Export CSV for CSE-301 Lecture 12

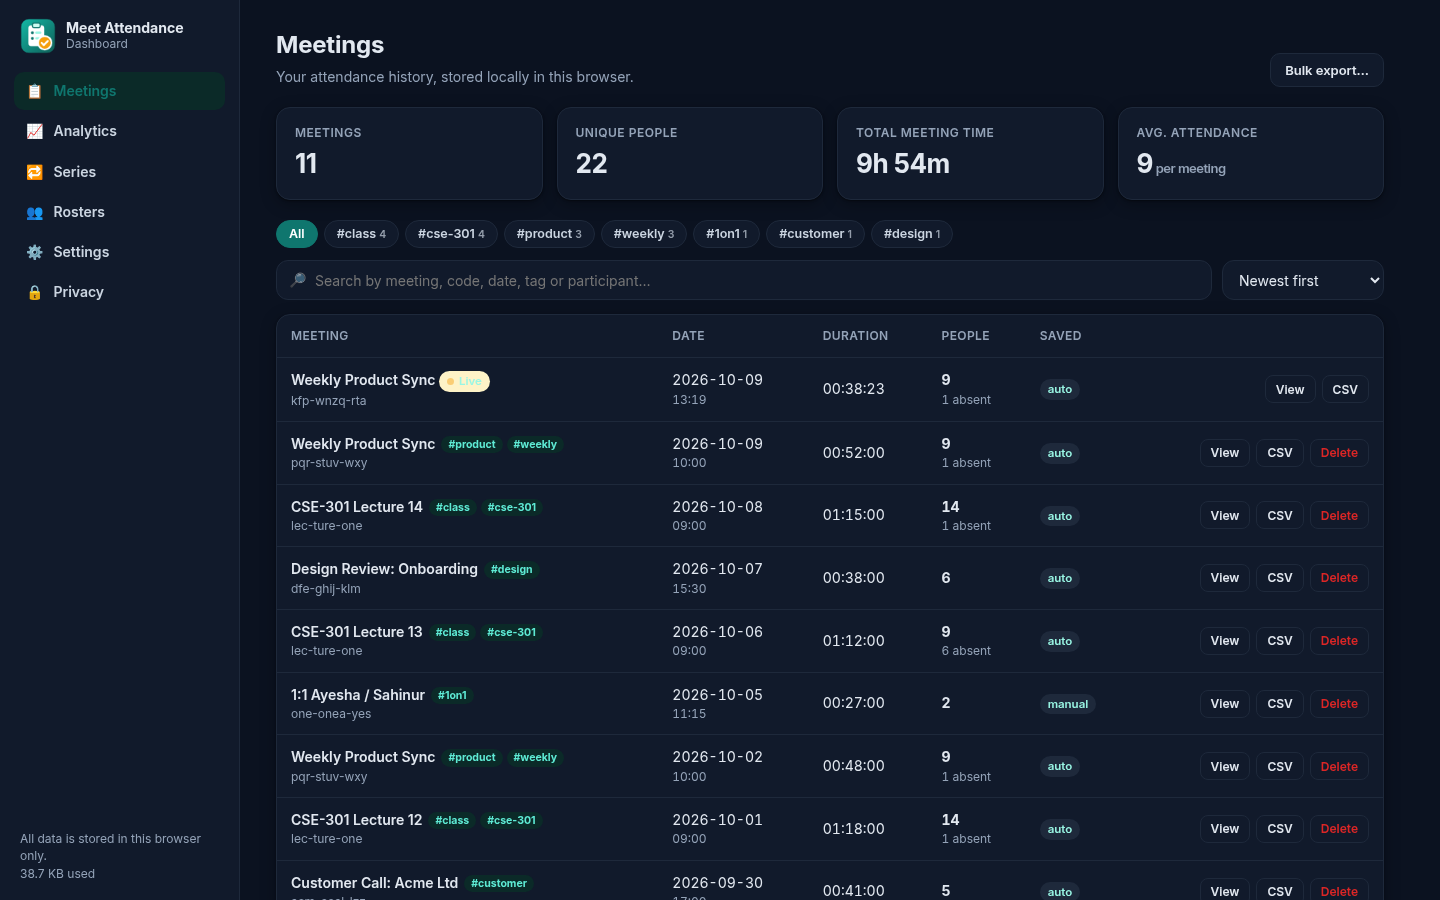click(x=1280, y=829)
